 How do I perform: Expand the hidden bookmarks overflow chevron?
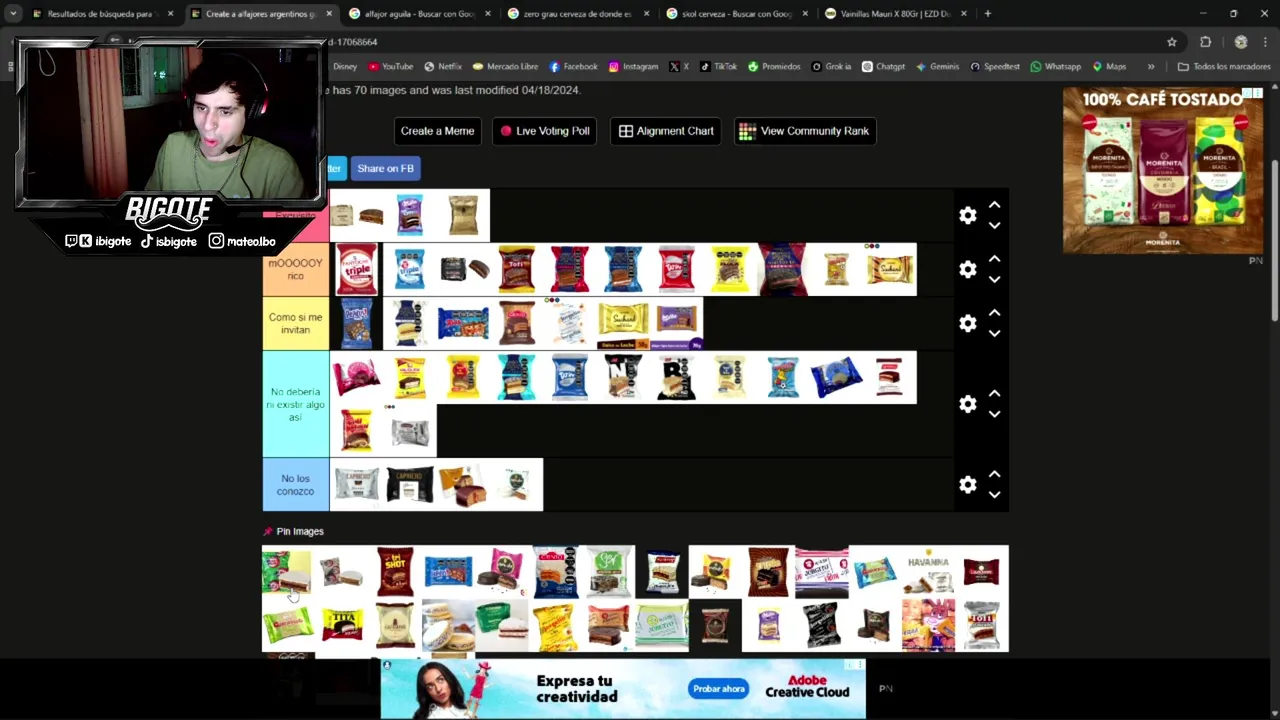pos(1151,67)
